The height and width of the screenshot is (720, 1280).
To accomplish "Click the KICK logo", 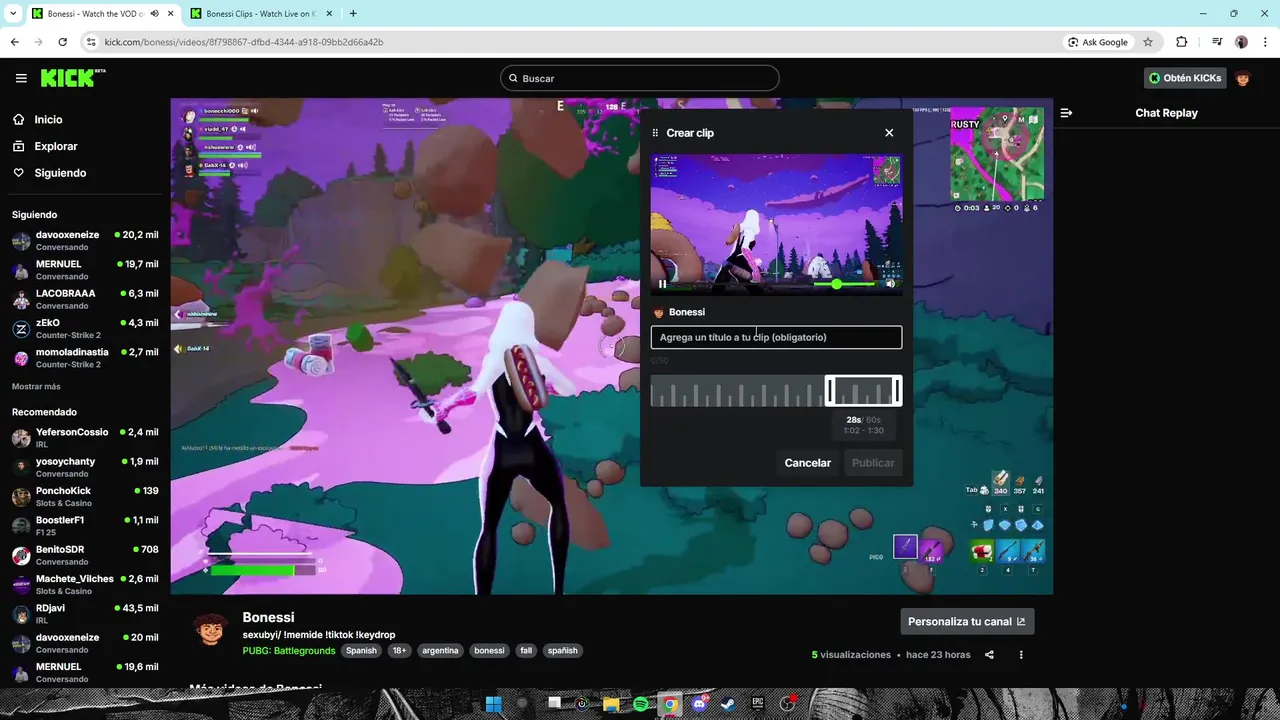I will coord(72,78).
